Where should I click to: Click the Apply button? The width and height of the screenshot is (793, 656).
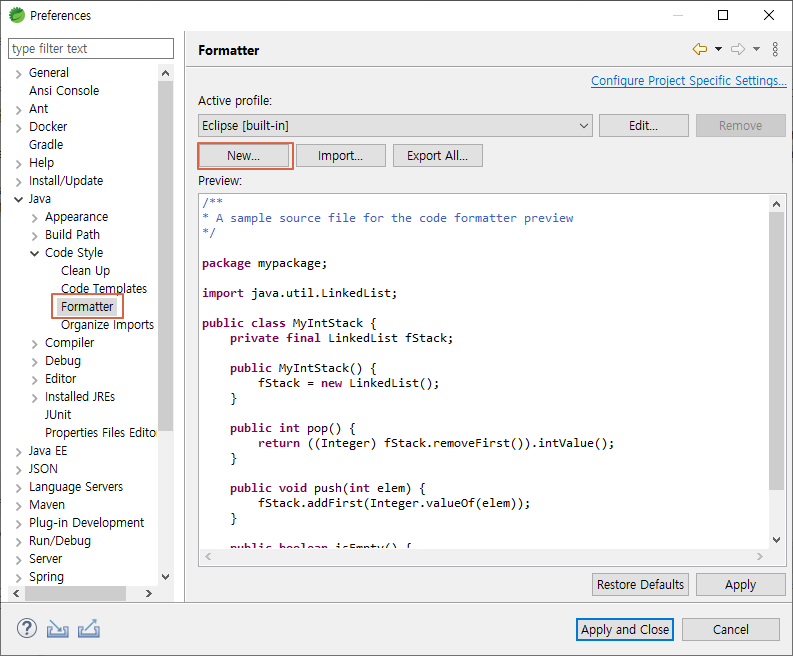pos(740,585)
